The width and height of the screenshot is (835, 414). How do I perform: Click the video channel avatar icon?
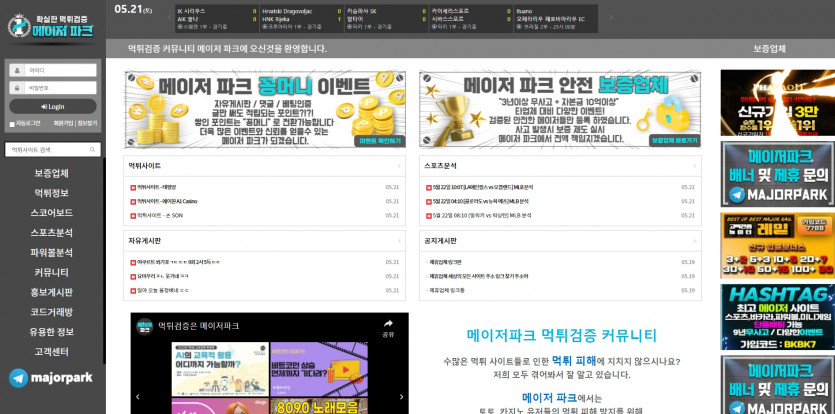click(x=146, y=326)
